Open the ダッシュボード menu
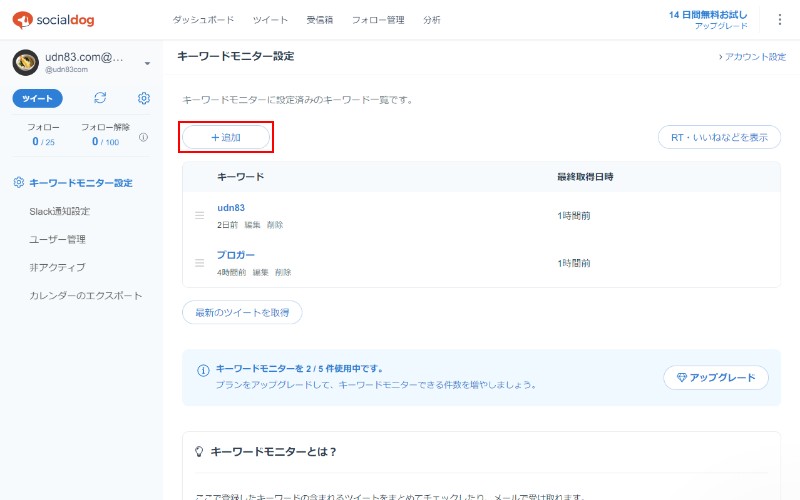Viewport: 800px width, 500px height. (x=203, y=20)
